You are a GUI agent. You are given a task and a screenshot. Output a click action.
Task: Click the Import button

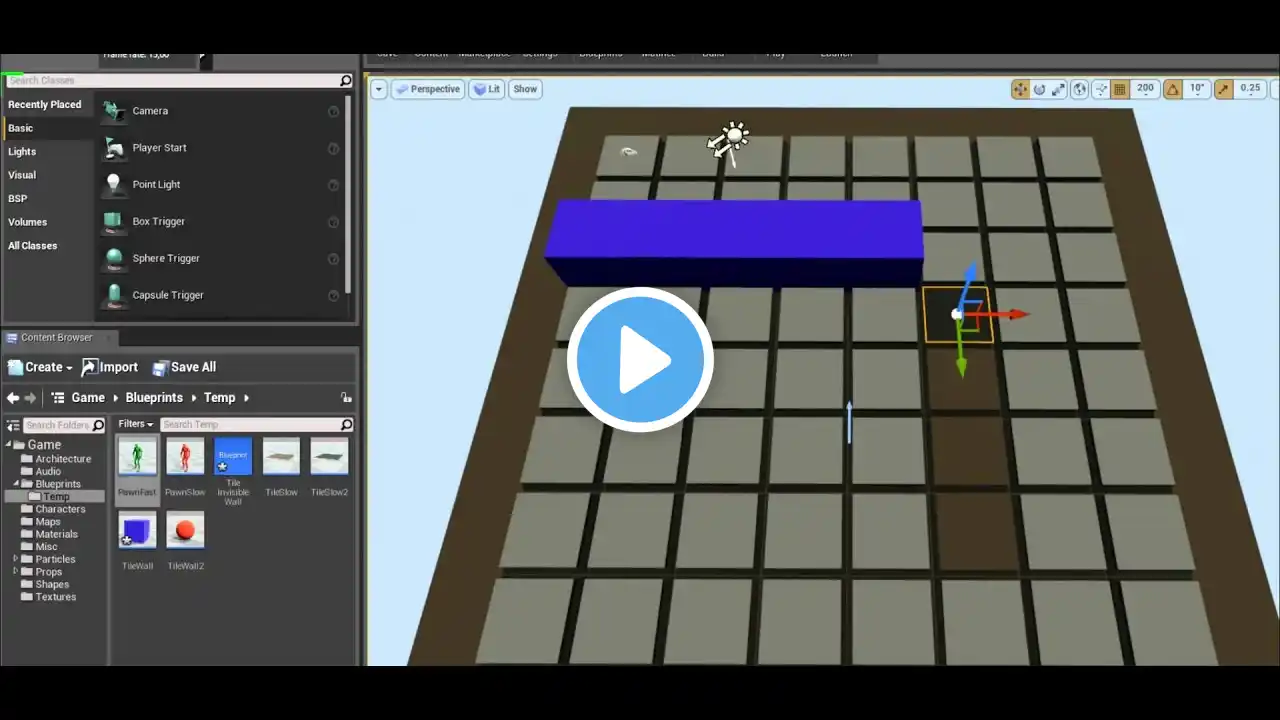point(110,367)
